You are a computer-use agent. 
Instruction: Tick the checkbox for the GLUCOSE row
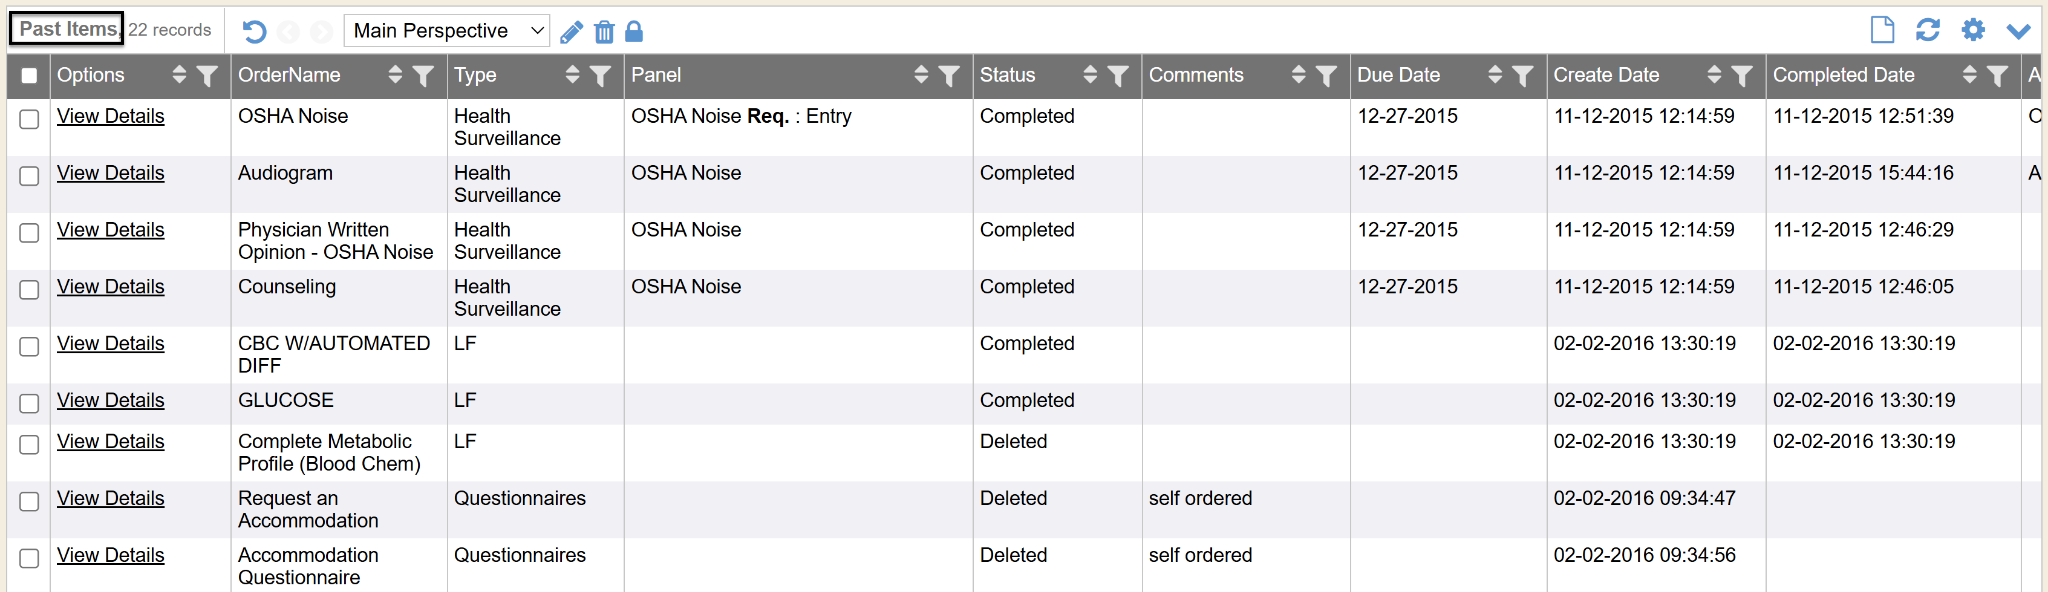click(30, 403)
